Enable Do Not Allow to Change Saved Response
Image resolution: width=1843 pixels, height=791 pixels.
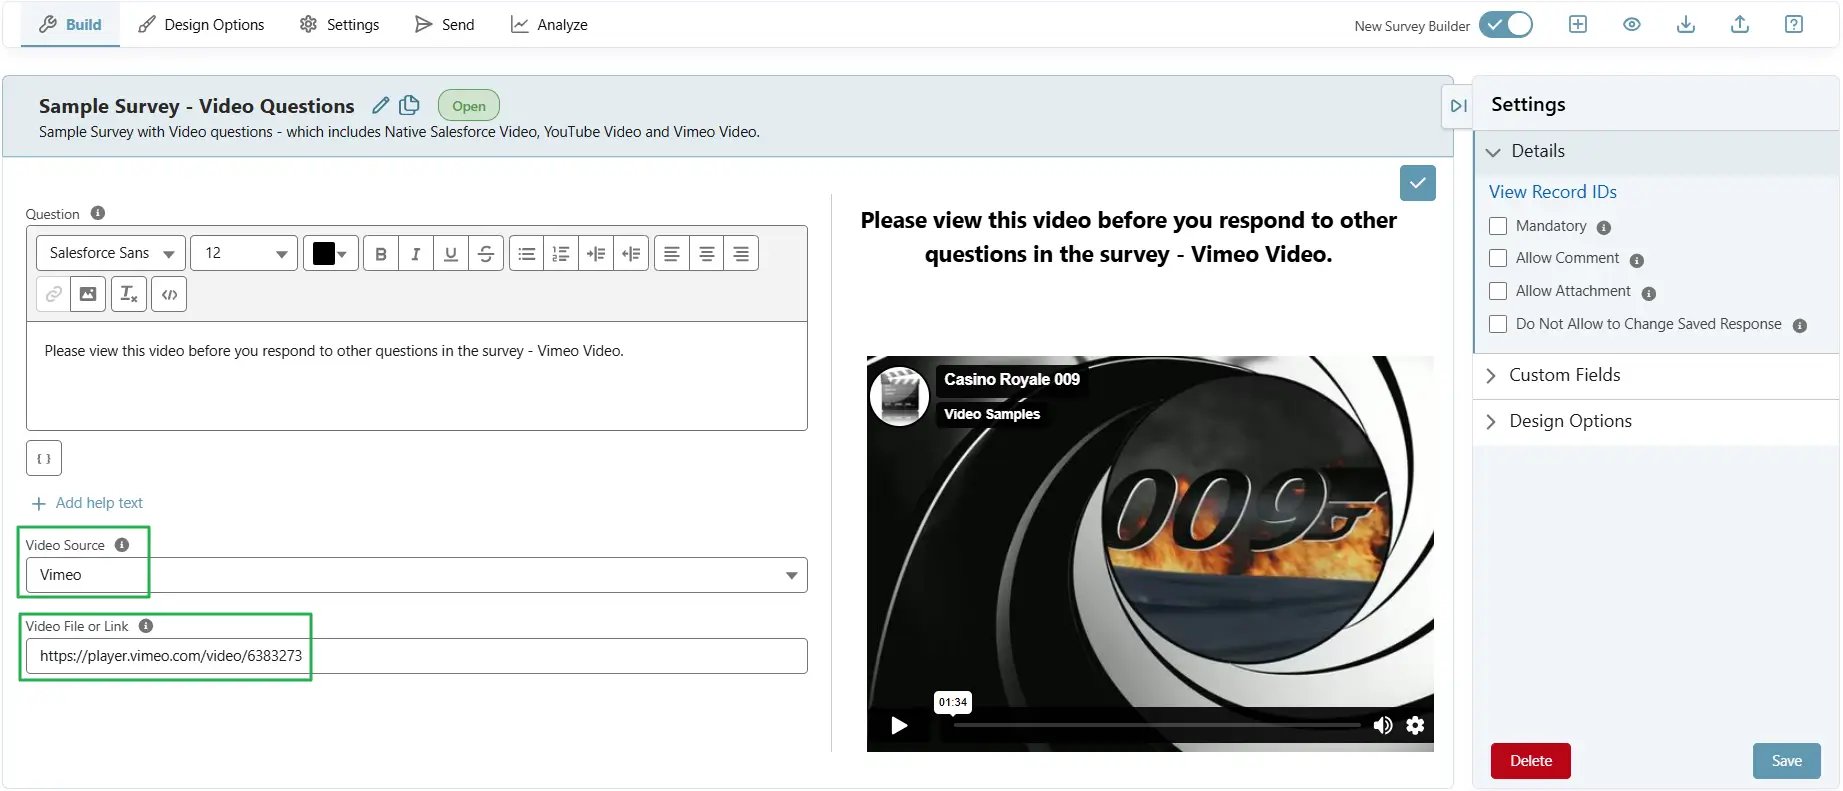(x=1498, y=324)
